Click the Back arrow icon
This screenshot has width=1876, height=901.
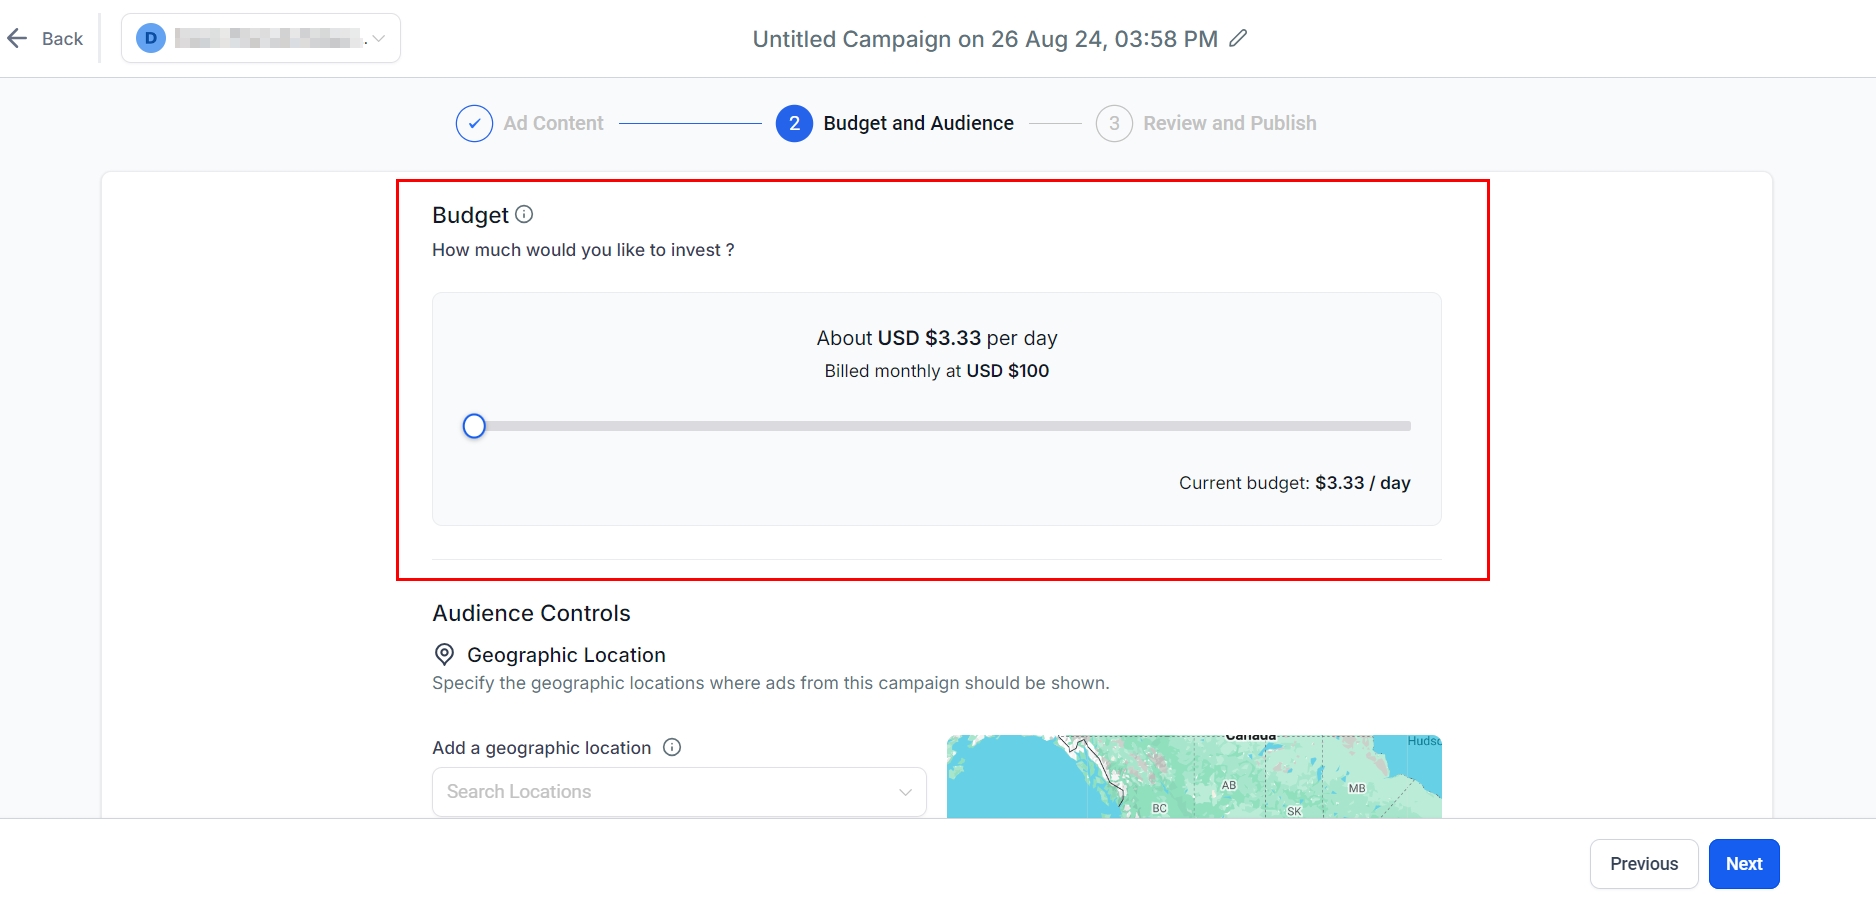17,39
